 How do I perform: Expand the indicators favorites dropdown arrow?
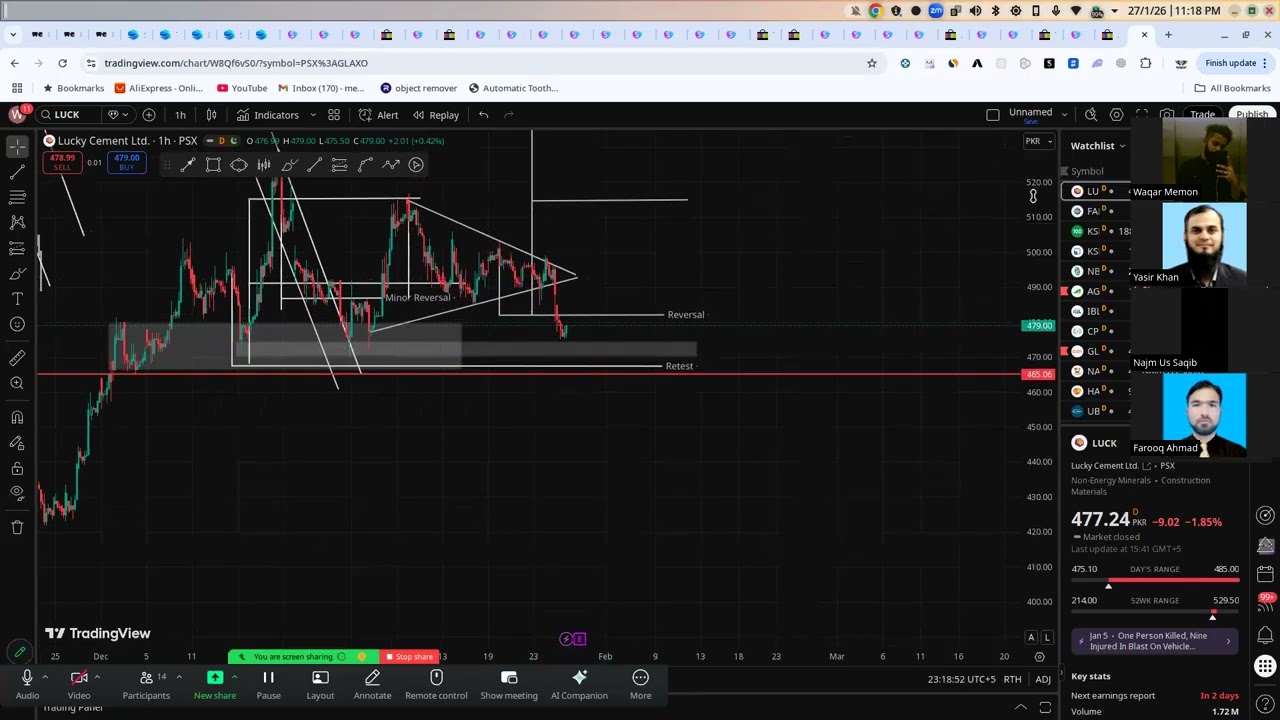(313, 115)
